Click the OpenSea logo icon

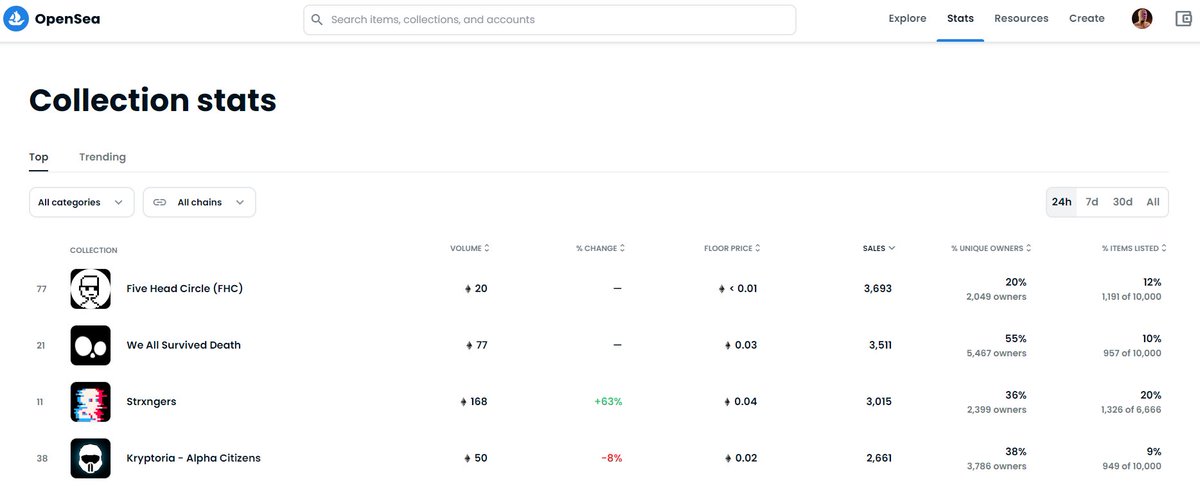[x=16, y=19]
